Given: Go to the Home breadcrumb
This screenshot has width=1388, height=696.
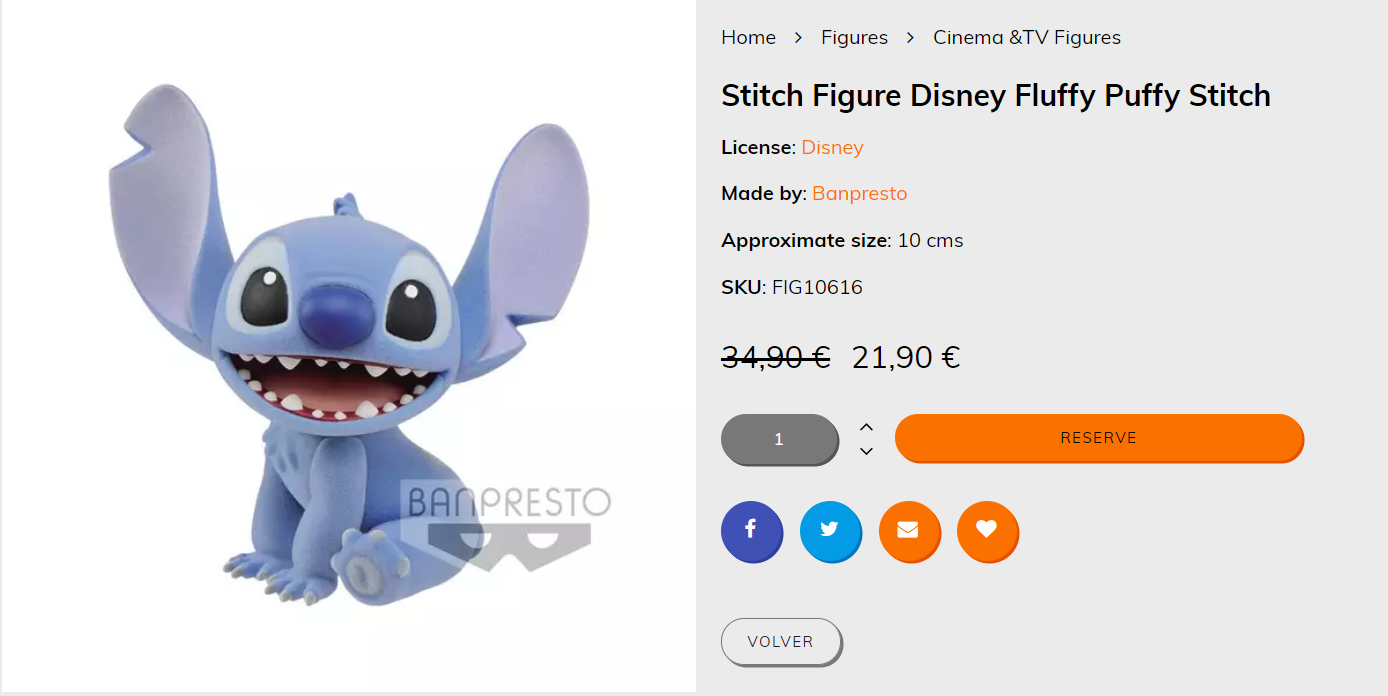Looking at the screenshot, I should 748,37.
